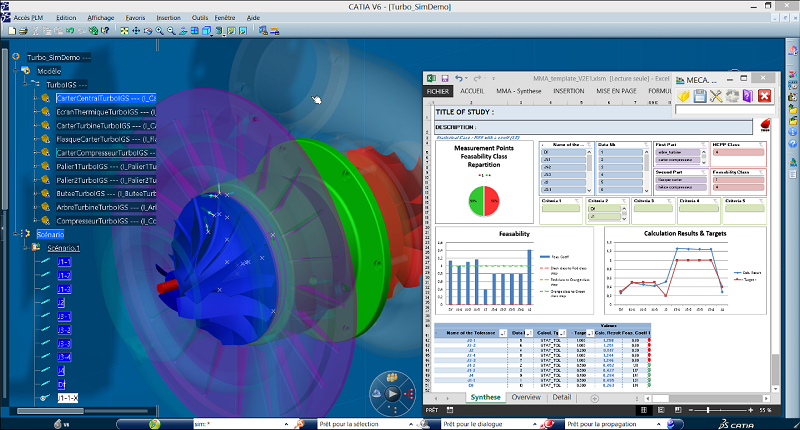Select the Pan view tool icon
The width and height of the screenshot is (800, 430).
137,31
